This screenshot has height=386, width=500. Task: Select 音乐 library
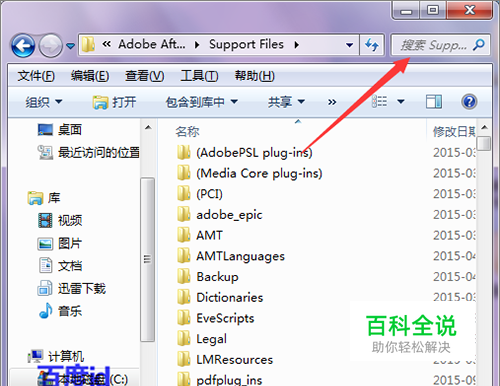(x=70, y=311)
